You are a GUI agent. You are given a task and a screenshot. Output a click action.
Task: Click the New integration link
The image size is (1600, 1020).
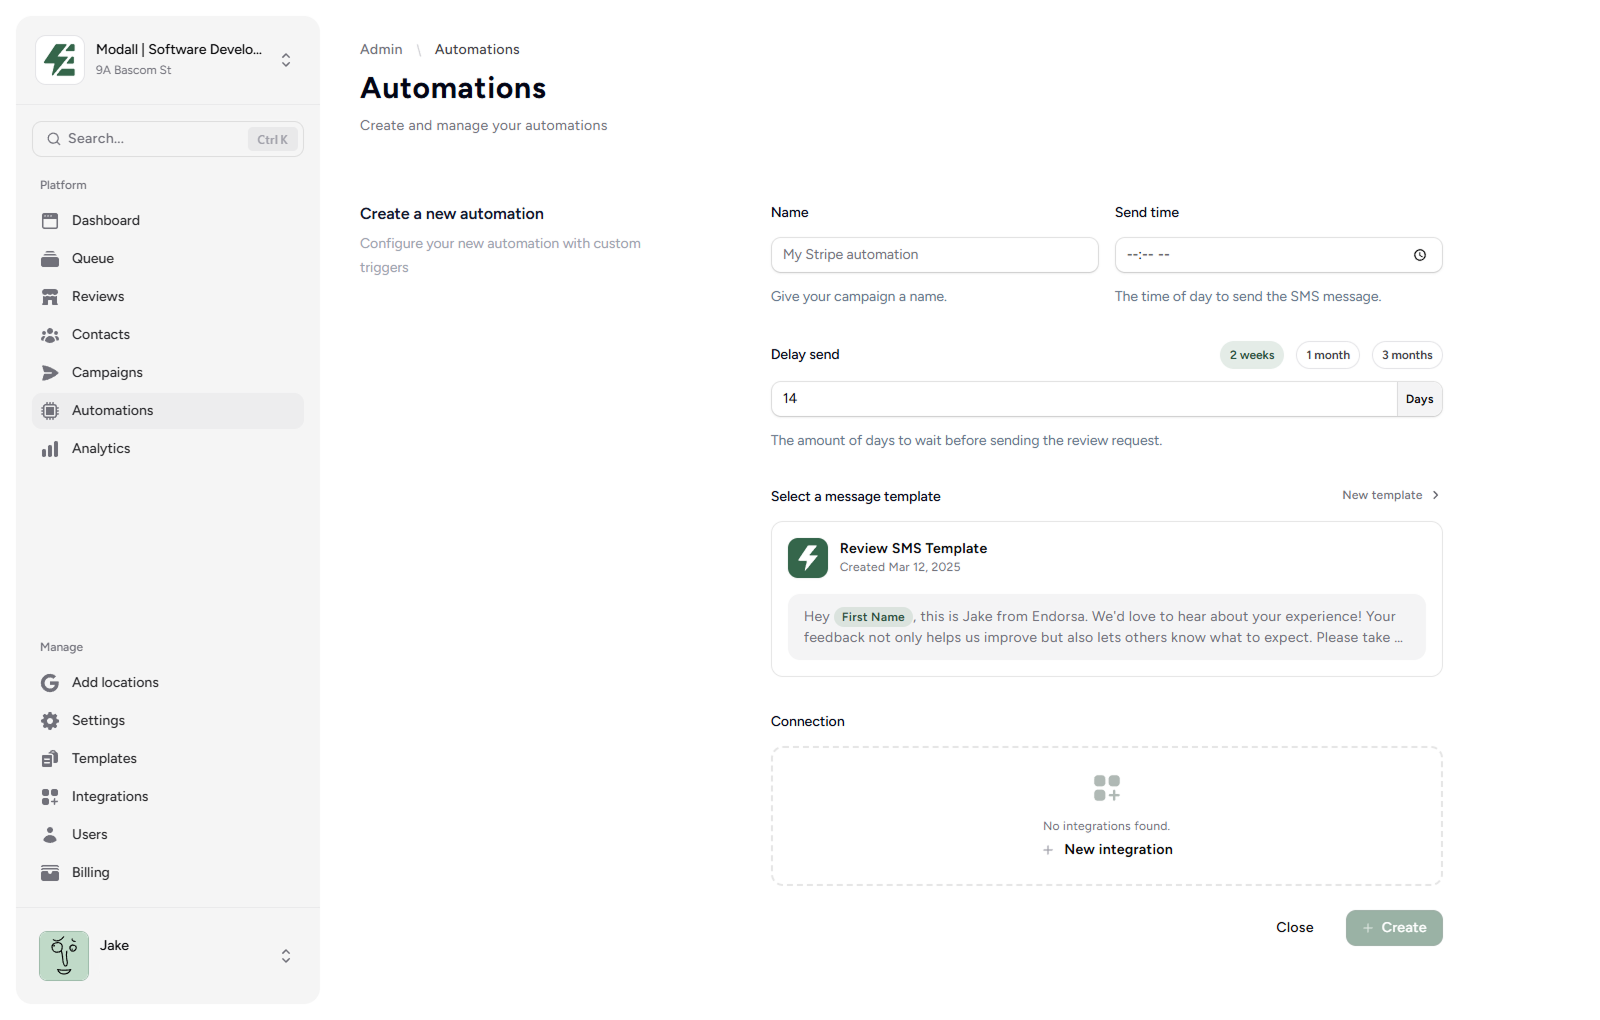[1117, 850]
